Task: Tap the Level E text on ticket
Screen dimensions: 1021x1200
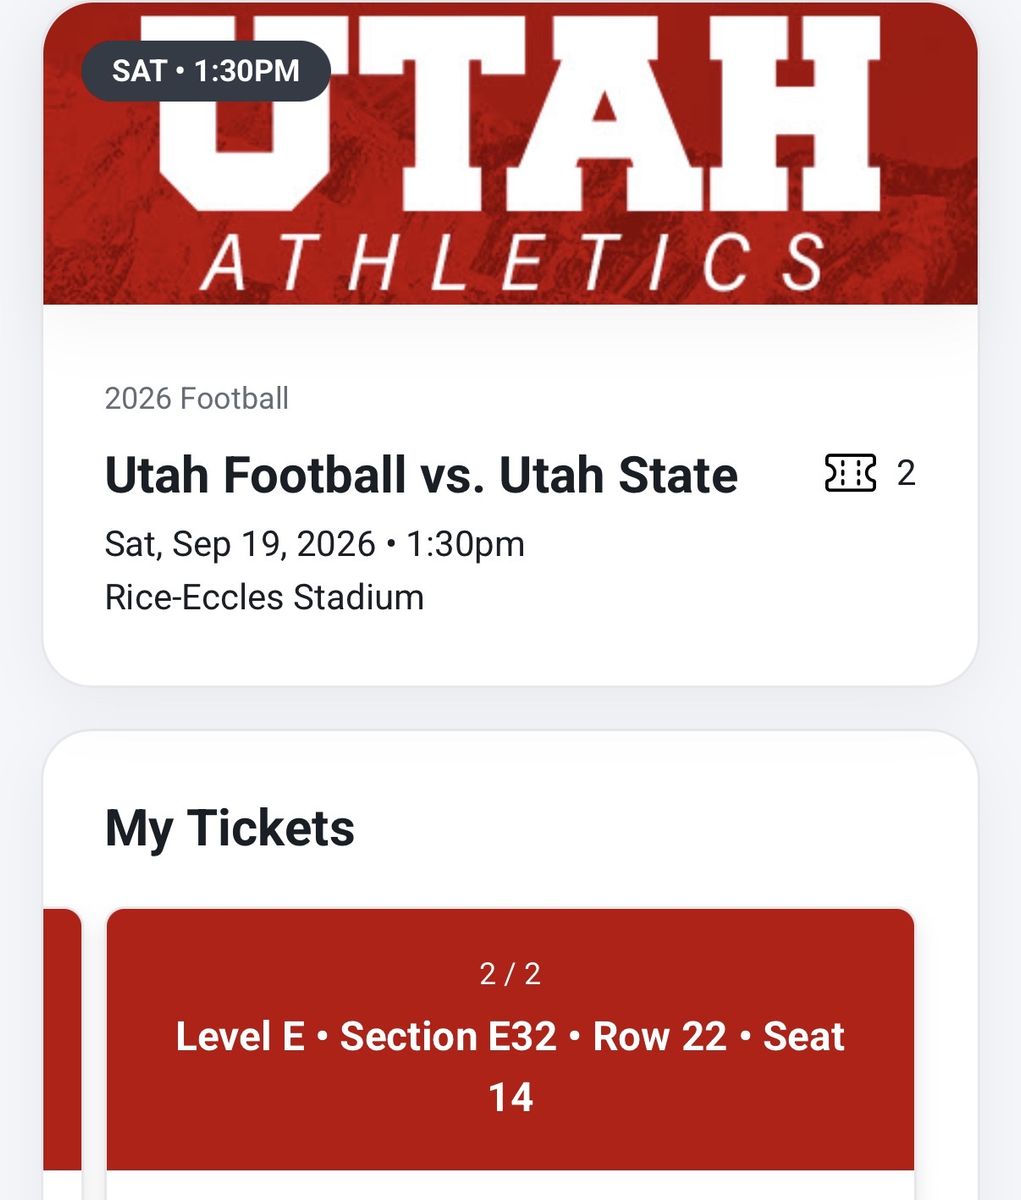Action: [x=240, y=1036]
